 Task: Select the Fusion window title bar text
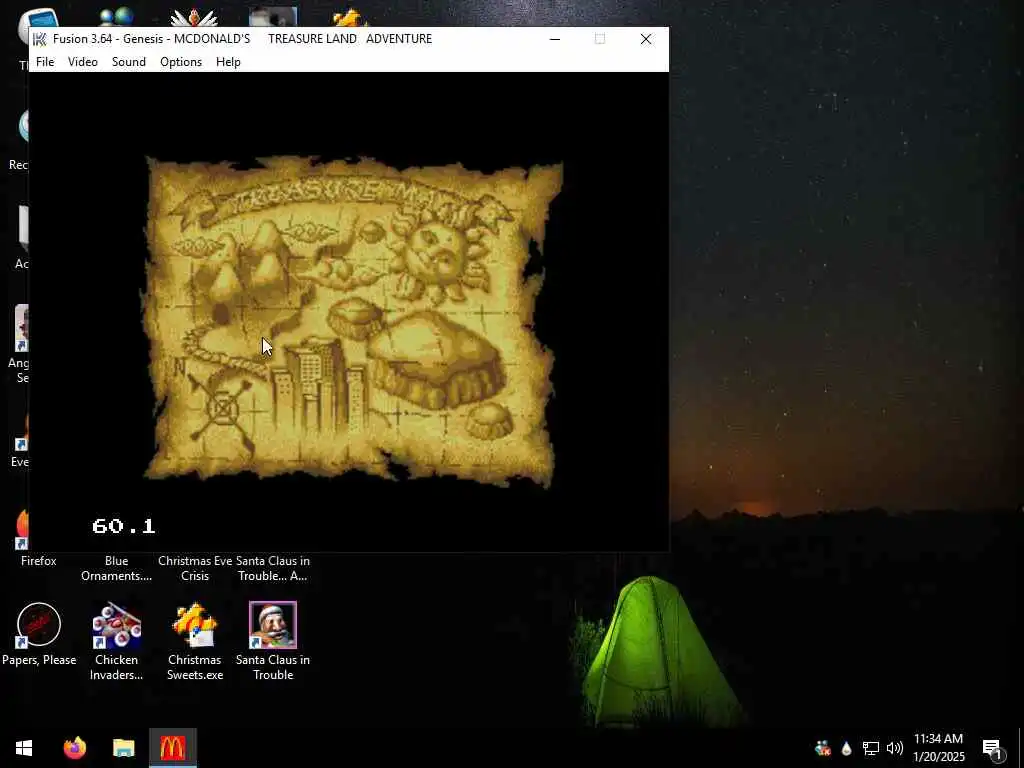[242, 39]
